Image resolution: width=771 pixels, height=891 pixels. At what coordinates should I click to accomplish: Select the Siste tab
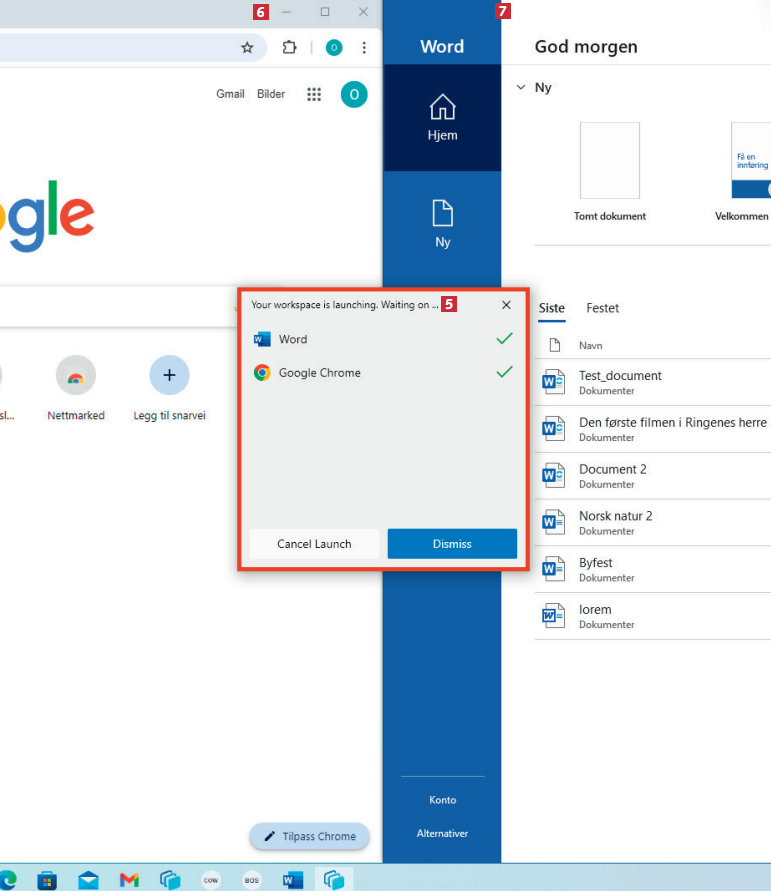click(x=552, y=308)
